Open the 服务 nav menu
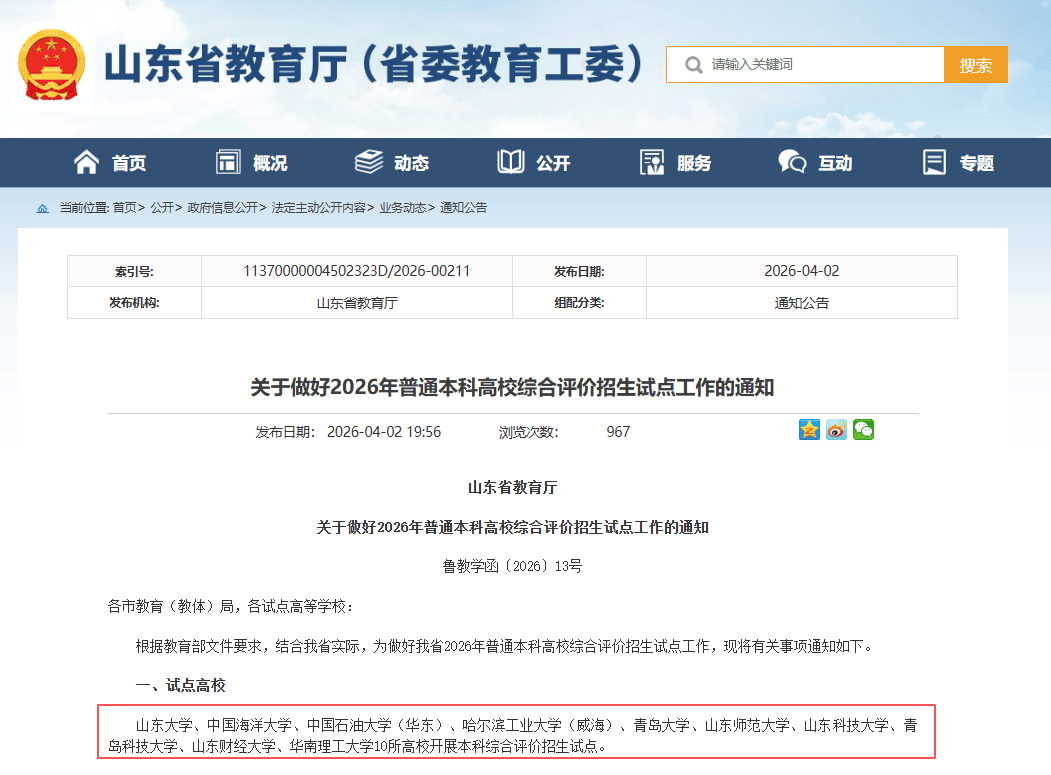1051x775 pixels. pos(694,163)
